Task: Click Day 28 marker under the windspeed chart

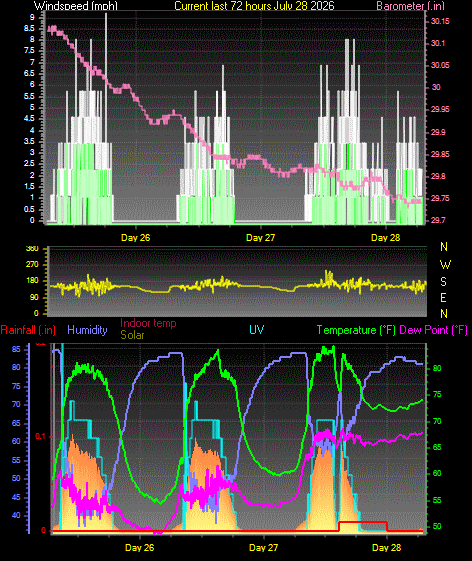Action: point(385,238)
